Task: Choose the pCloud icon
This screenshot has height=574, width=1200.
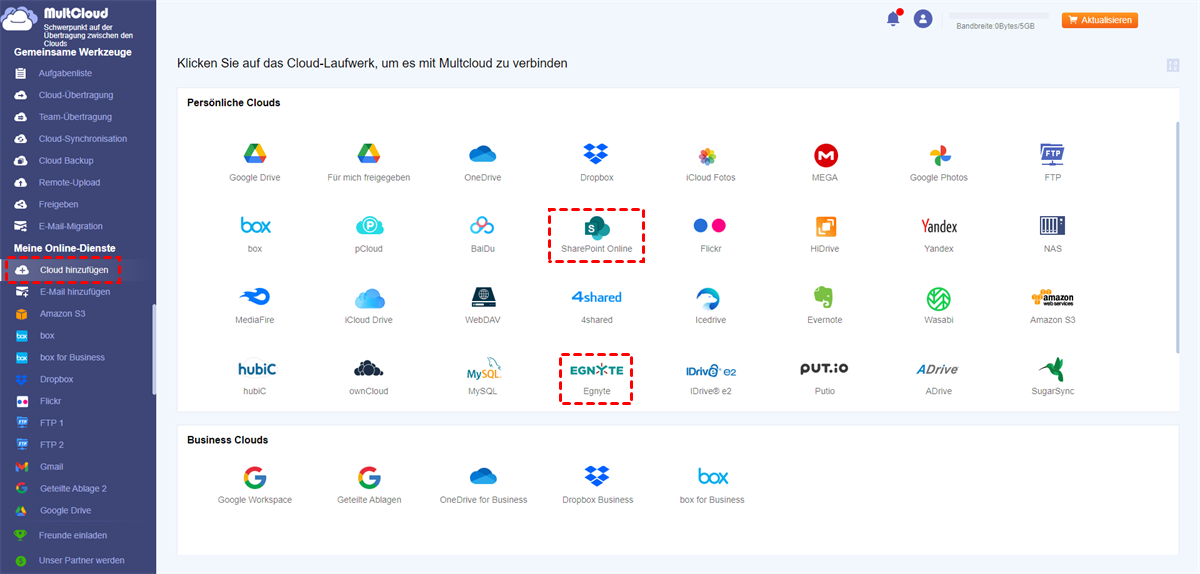Action: coord(369,226)
